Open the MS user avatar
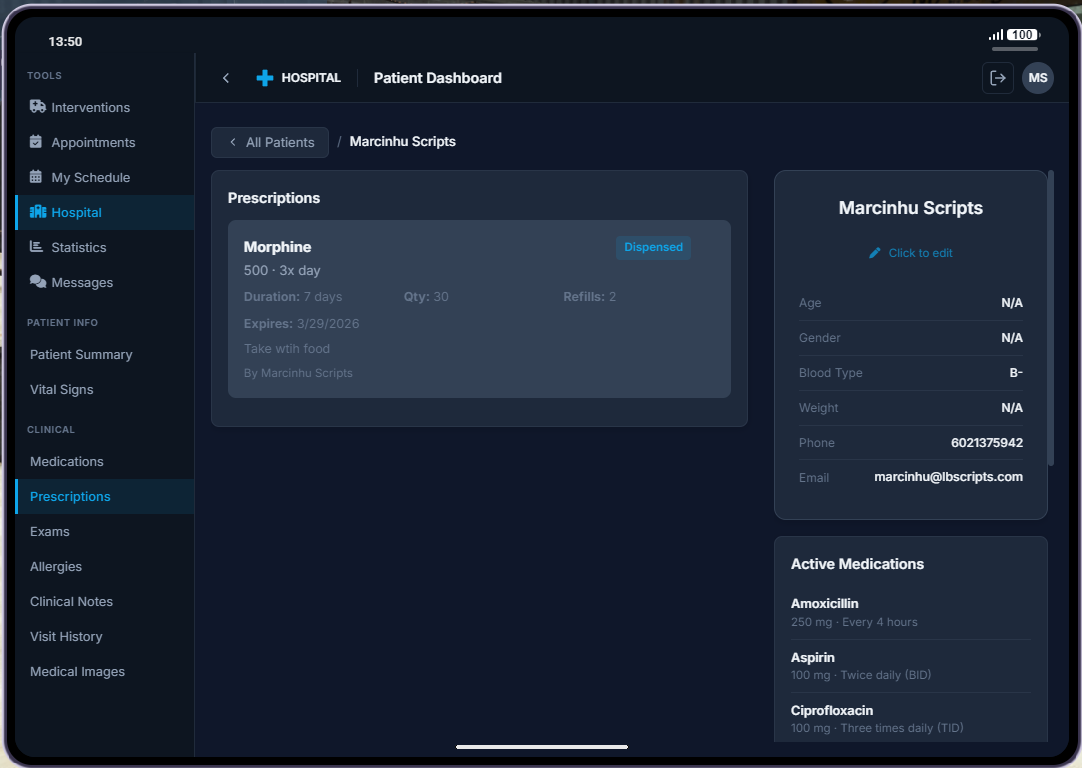This screenshot has width=1082, height=768. point(1037,78)
